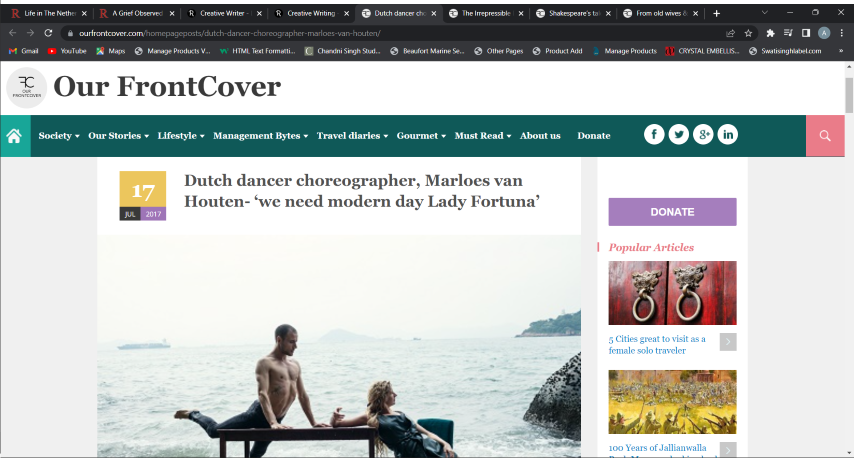854x458 pixels.
Task: Show more bookmarks chevron
Action: pyautogui.click(x=841, y=51)
